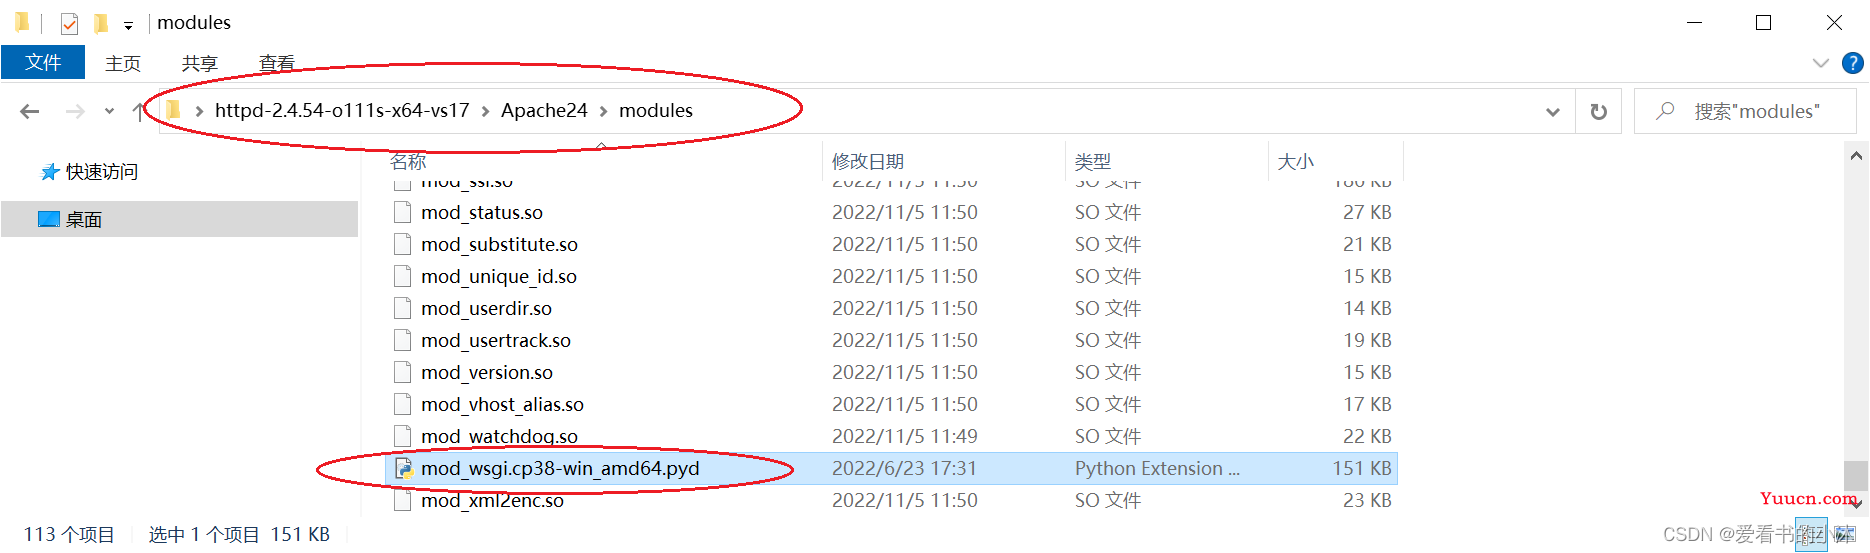Click the file icon of mod_userdir.so
1870x553 pixels.
403,308
